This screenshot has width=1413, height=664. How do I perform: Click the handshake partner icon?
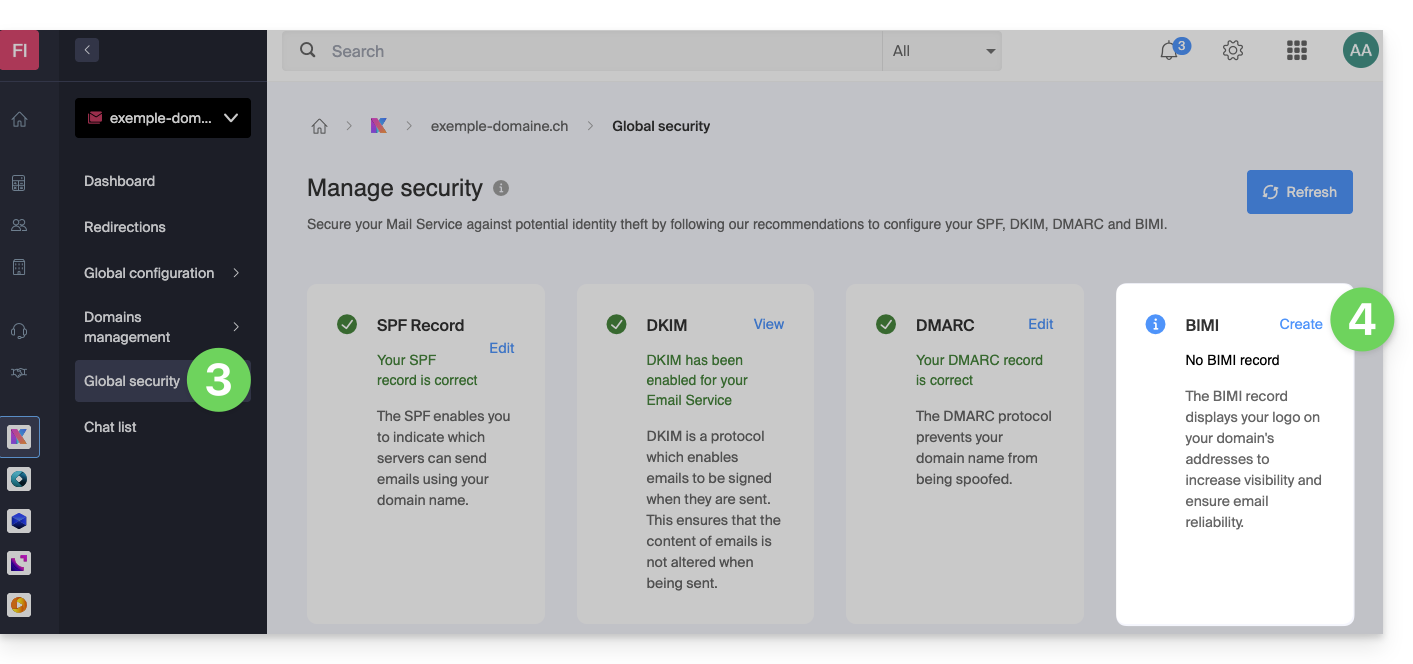pos(19,372)
